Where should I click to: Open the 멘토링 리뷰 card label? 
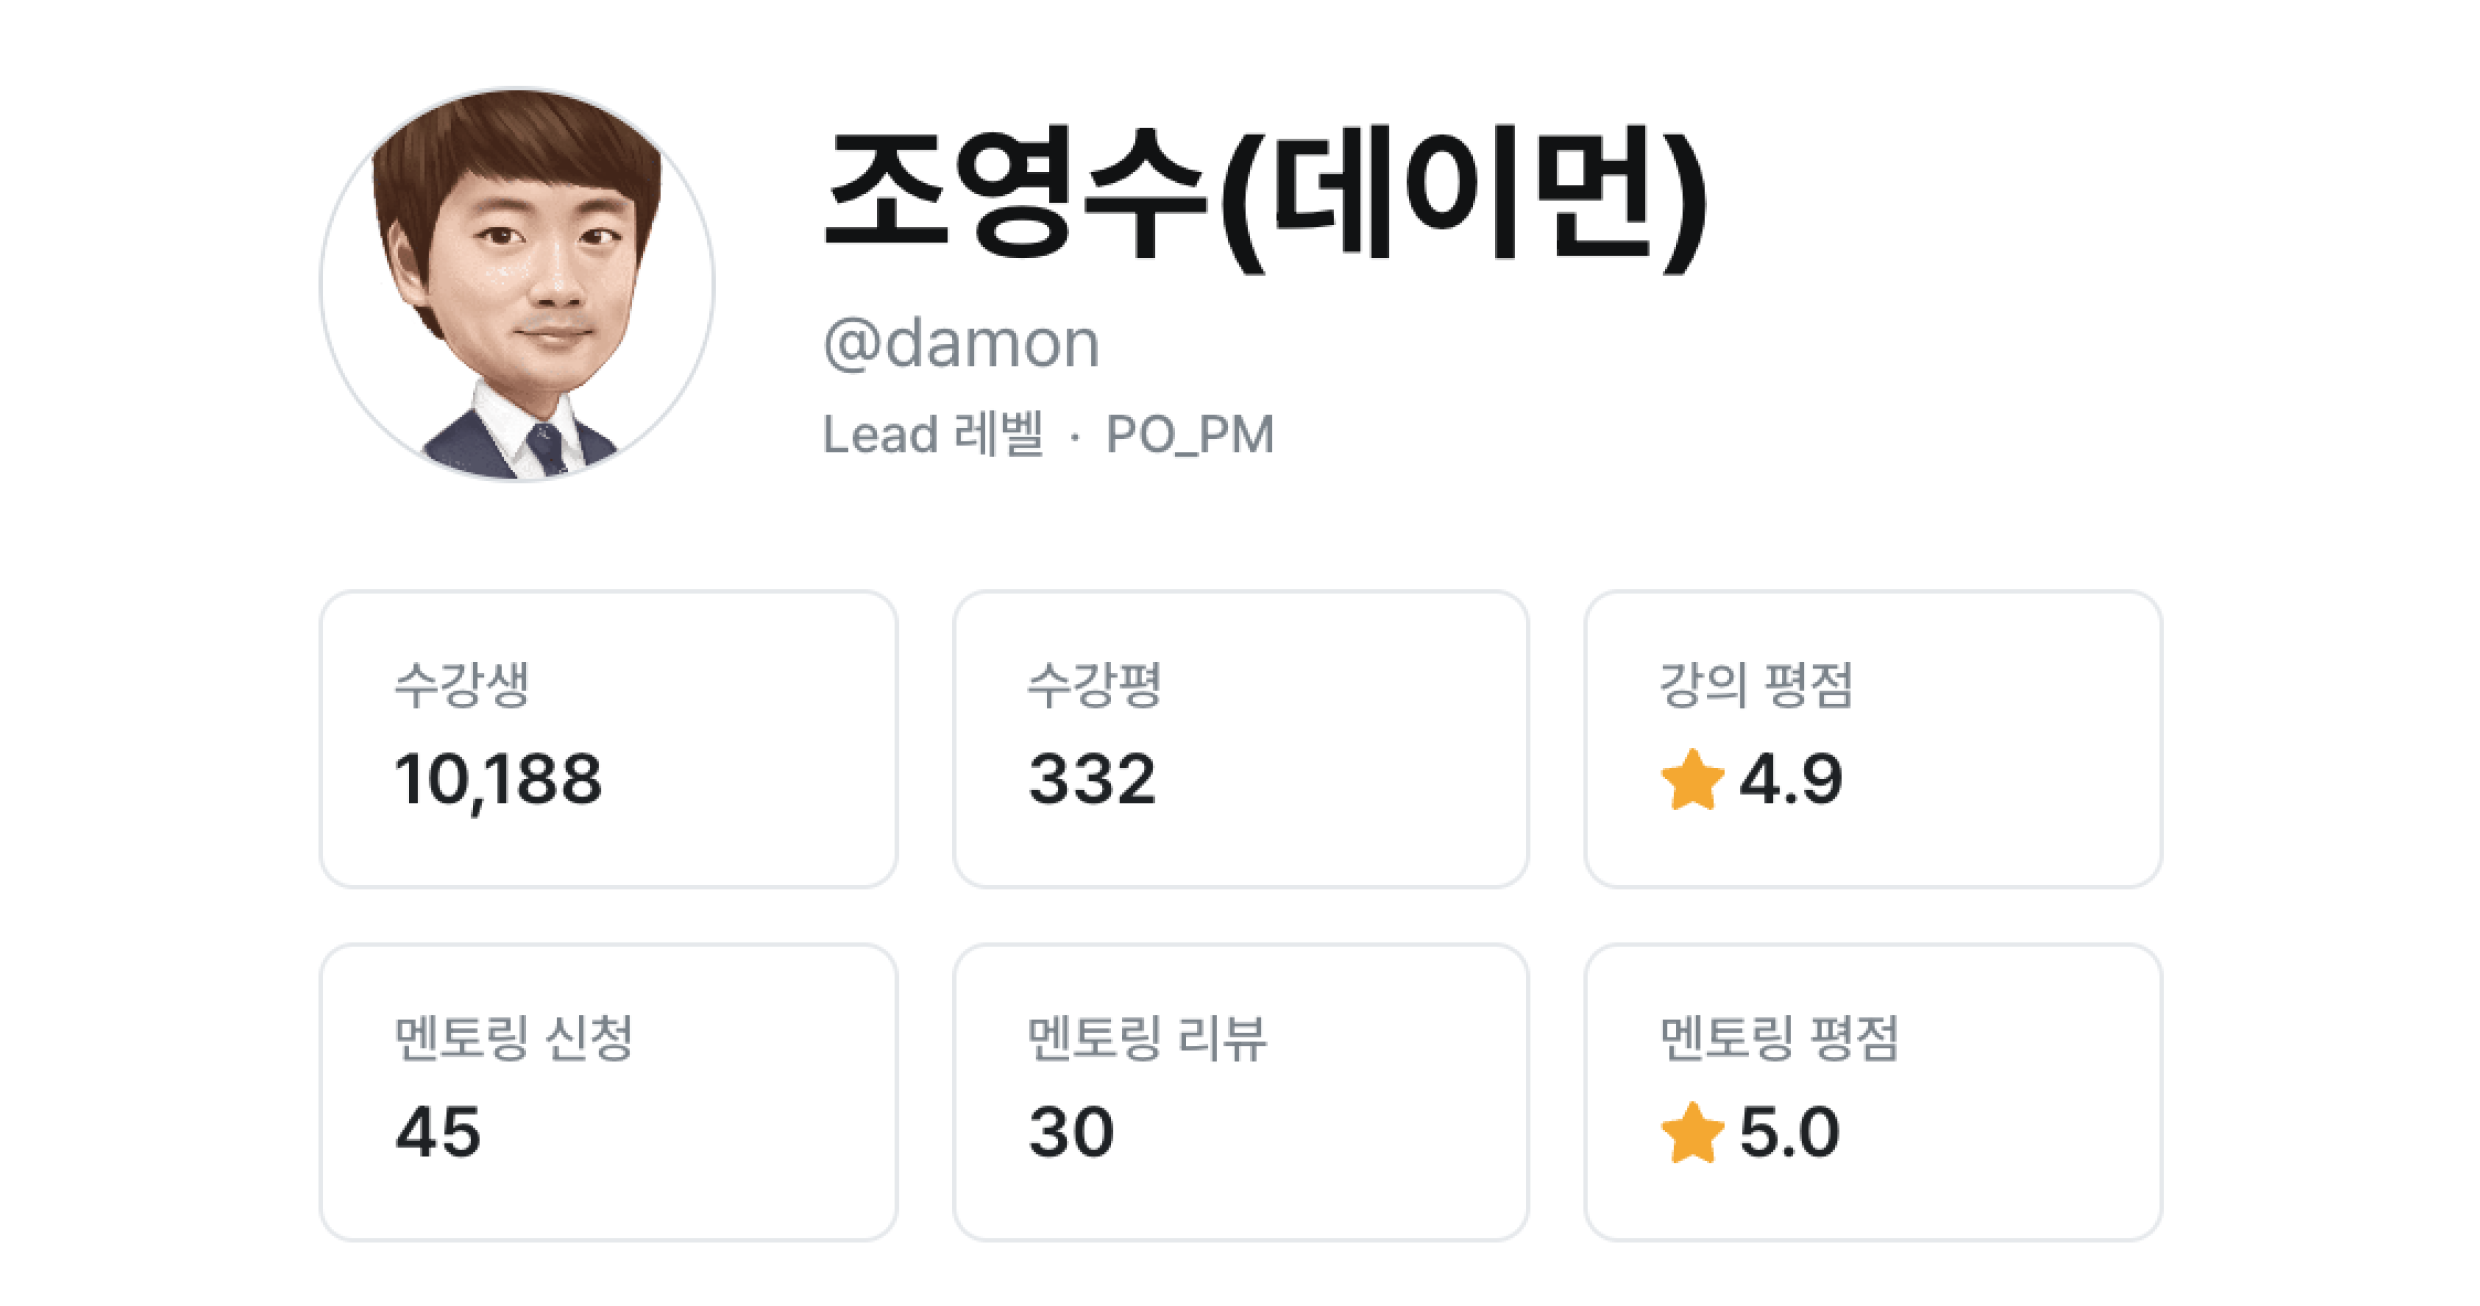(x=1147, y=1037)
